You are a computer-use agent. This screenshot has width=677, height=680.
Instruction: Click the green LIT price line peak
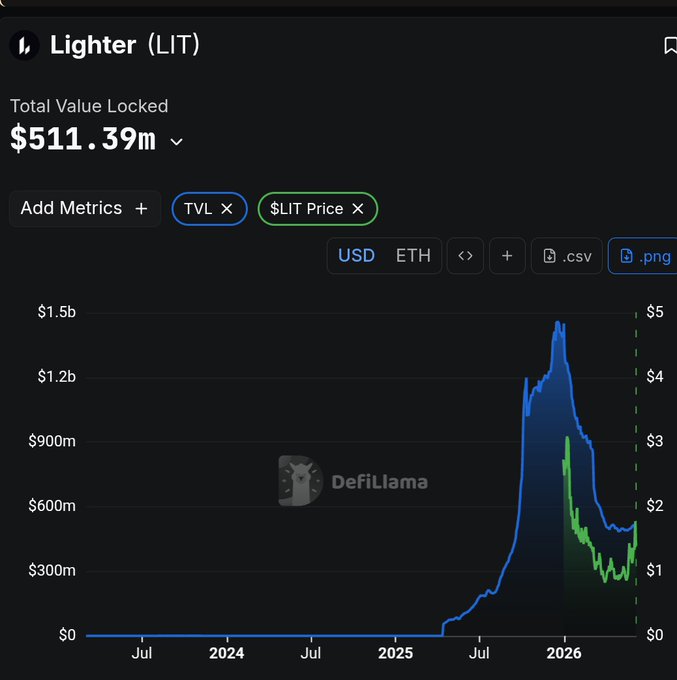click(567, 438)
